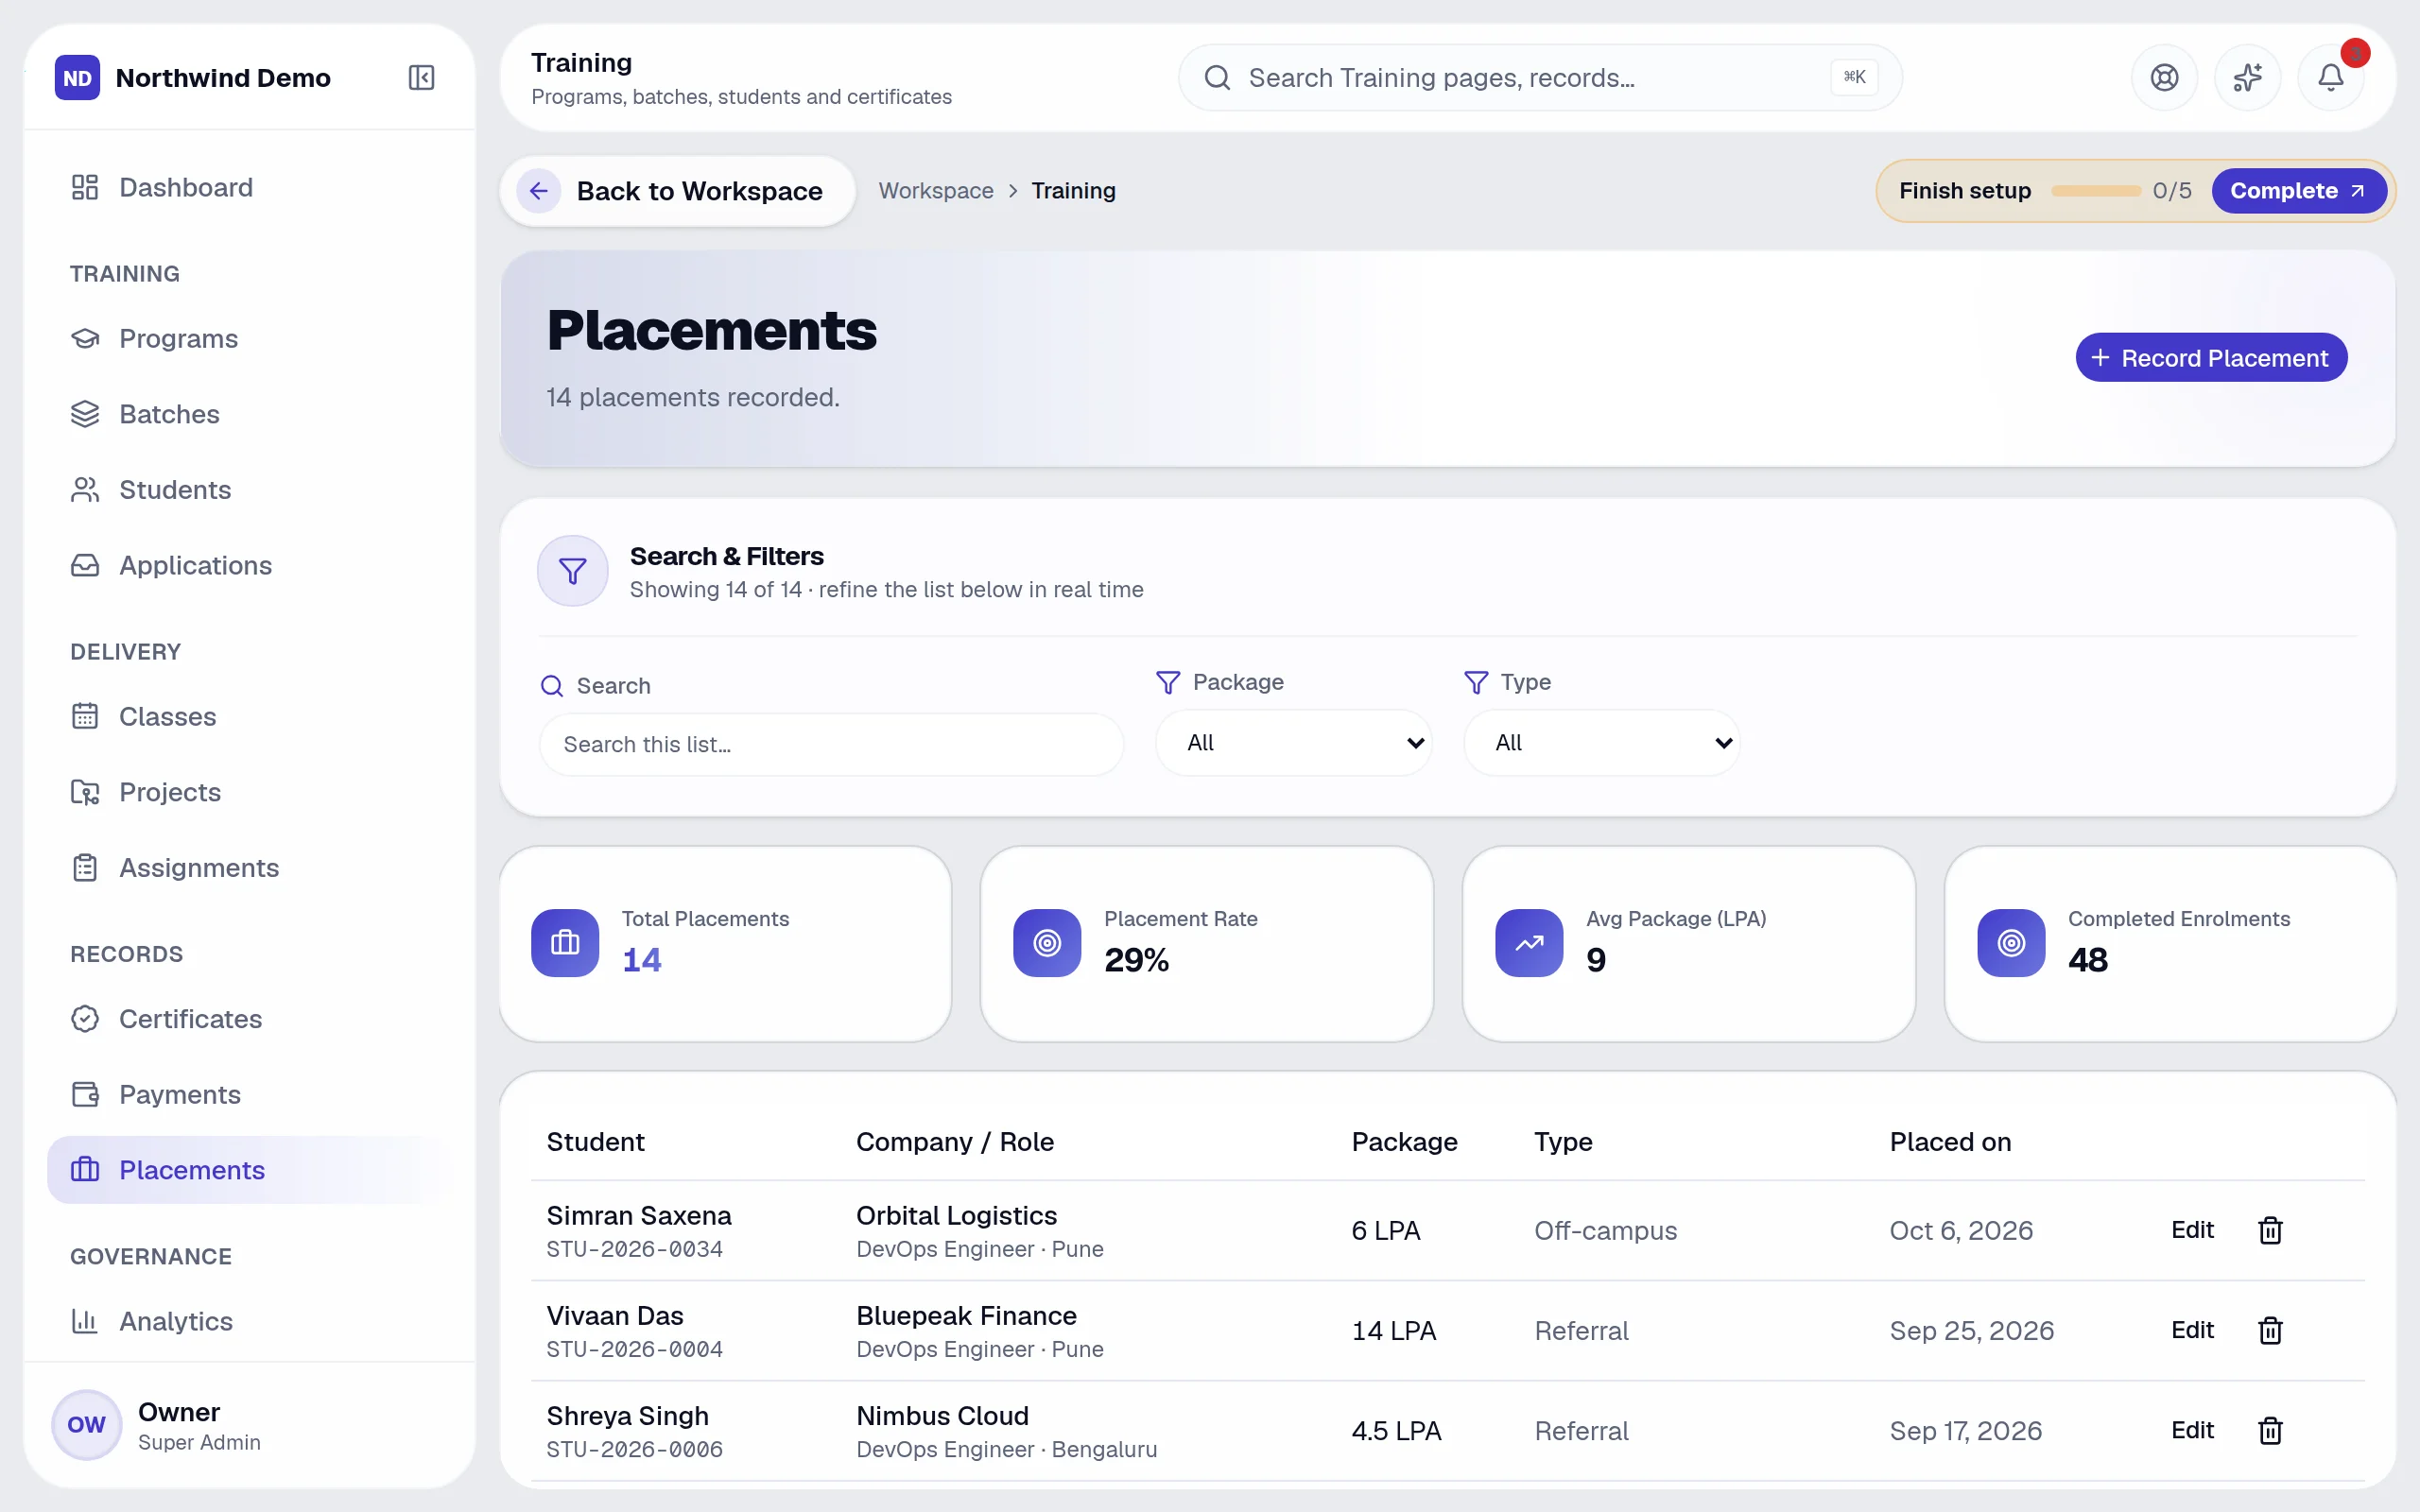Open Analytics in the sidebar
2420x1512 pixels.
249,1321
